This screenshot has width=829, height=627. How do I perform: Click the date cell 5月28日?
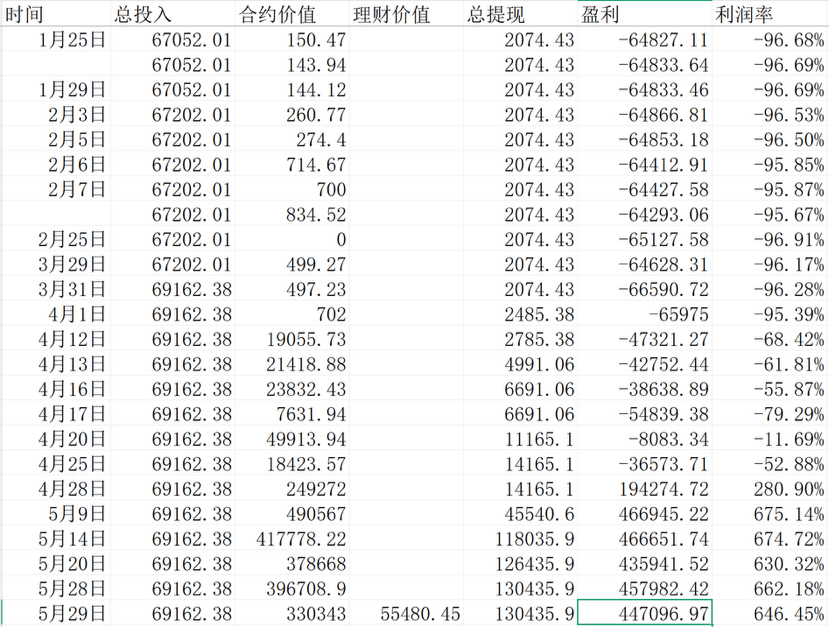coord(55,588)
